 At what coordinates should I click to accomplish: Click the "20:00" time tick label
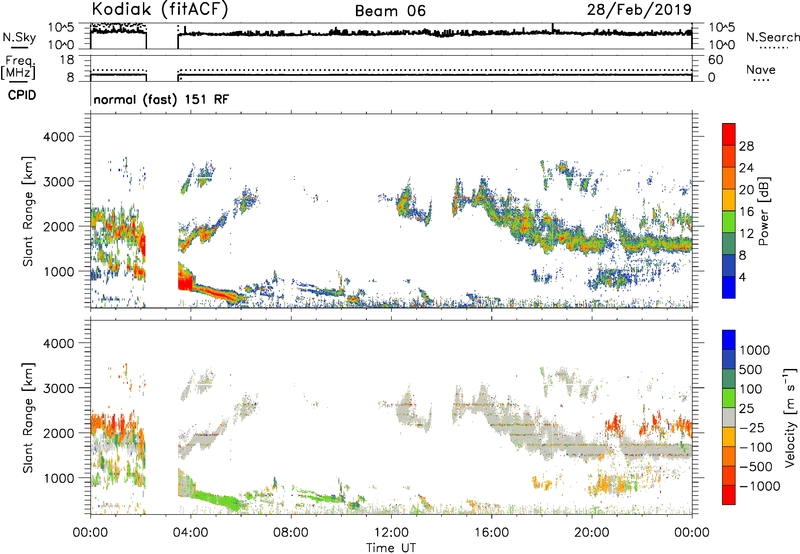point(591,533)
